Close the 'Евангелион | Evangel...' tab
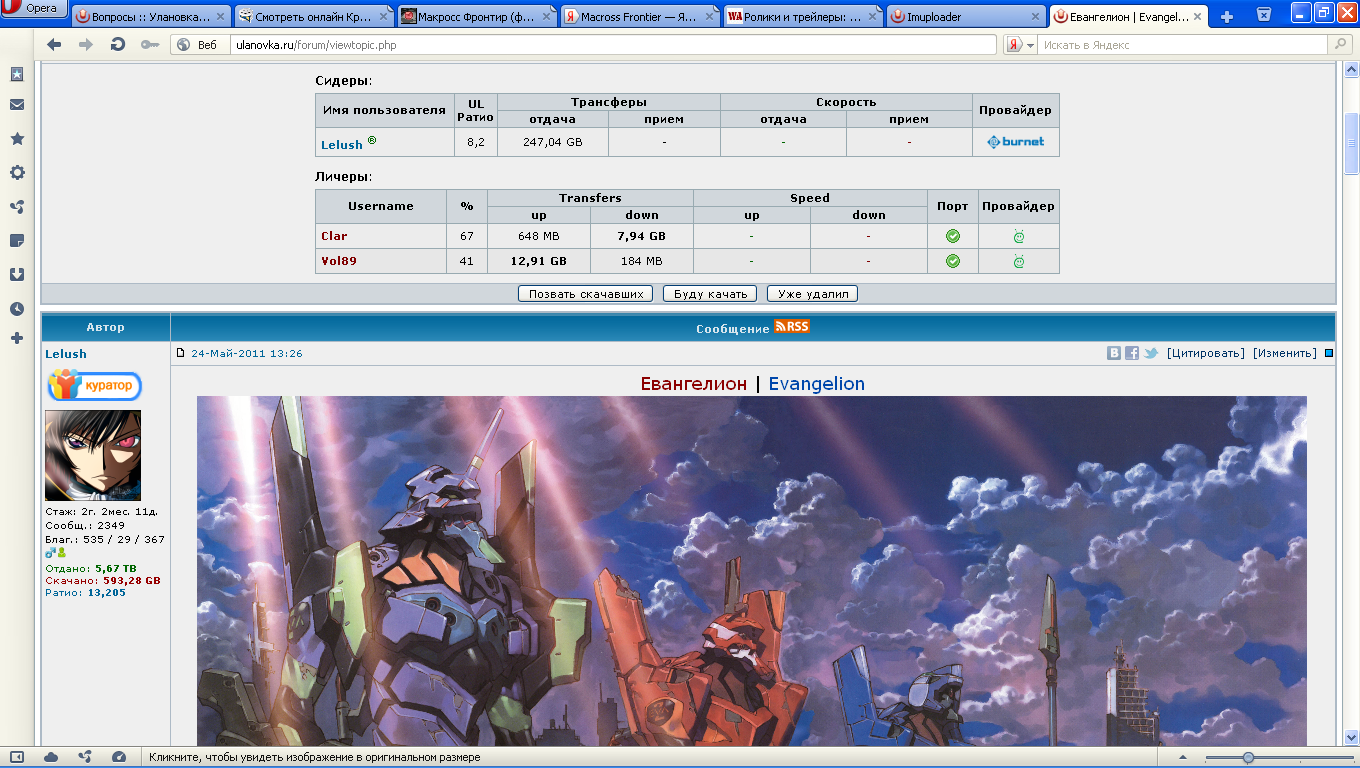 click(1197, 17)
